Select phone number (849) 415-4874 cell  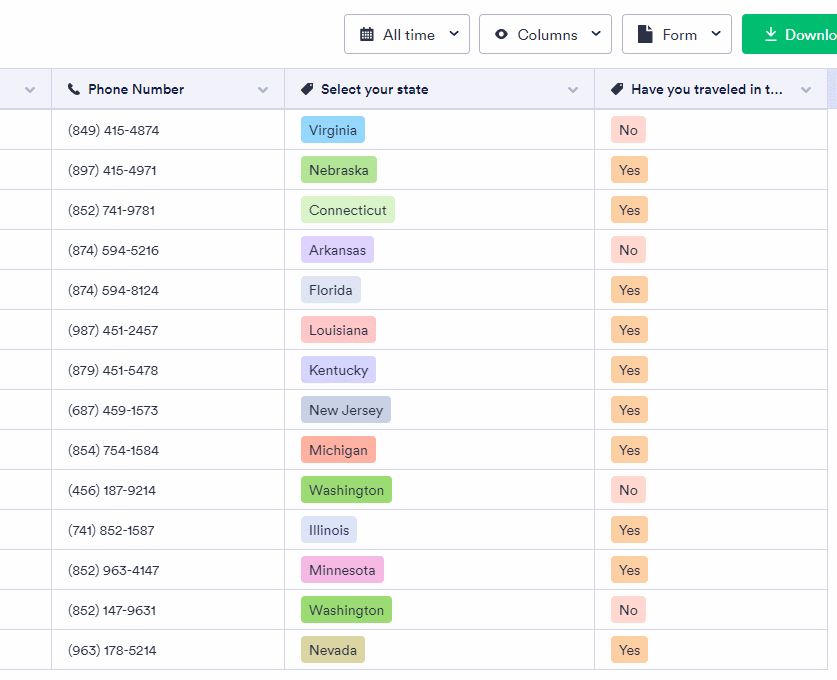click(113, 130)
